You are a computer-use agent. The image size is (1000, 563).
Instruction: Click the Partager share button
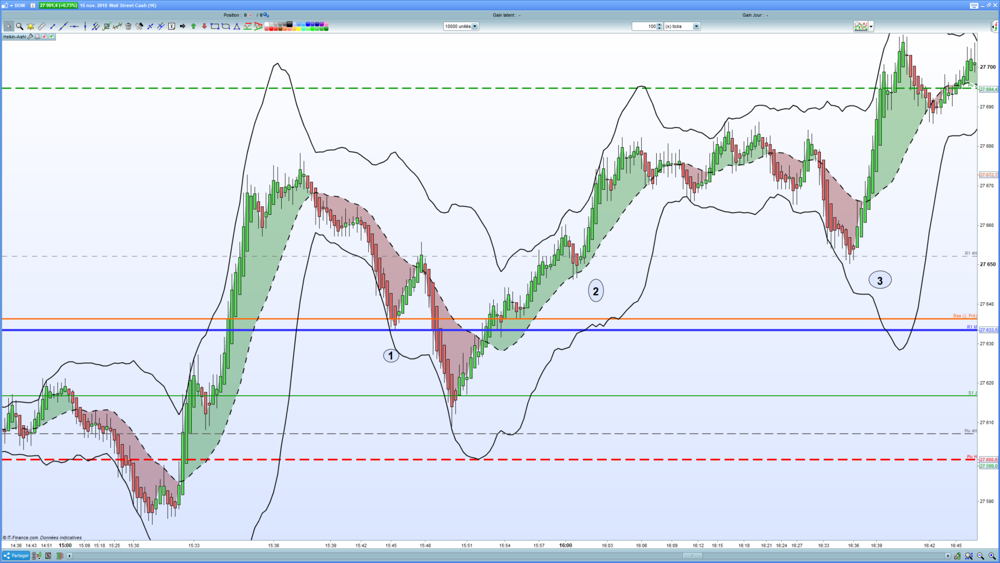click(16, 556)
